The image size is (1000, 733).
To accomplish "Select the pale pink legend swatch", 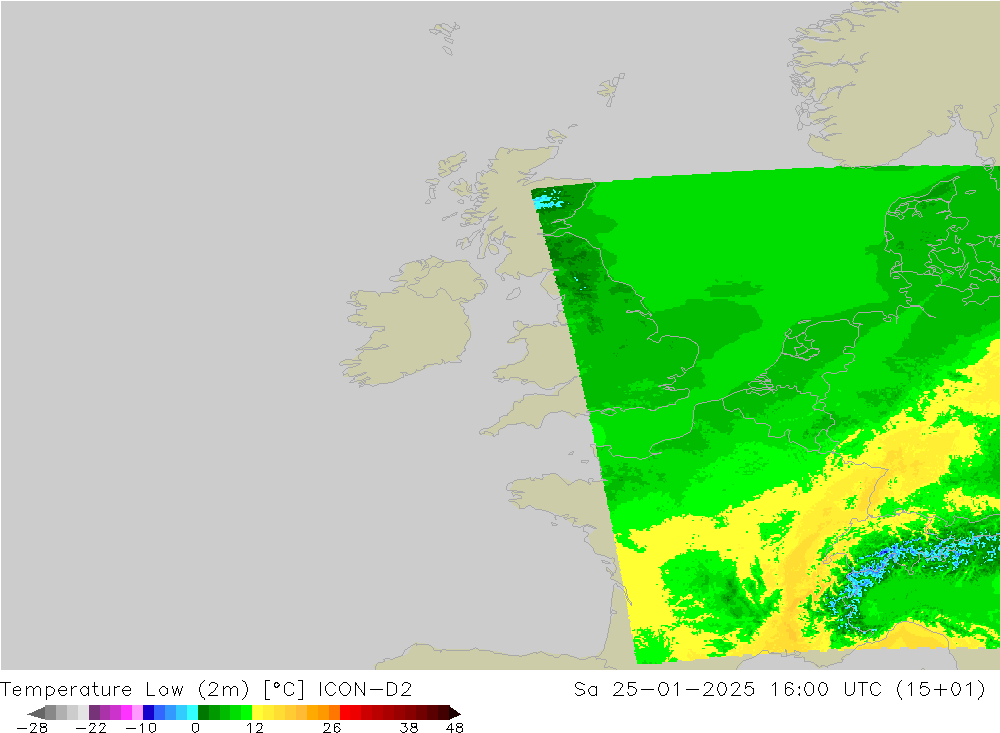I will (x=137, y=713).
